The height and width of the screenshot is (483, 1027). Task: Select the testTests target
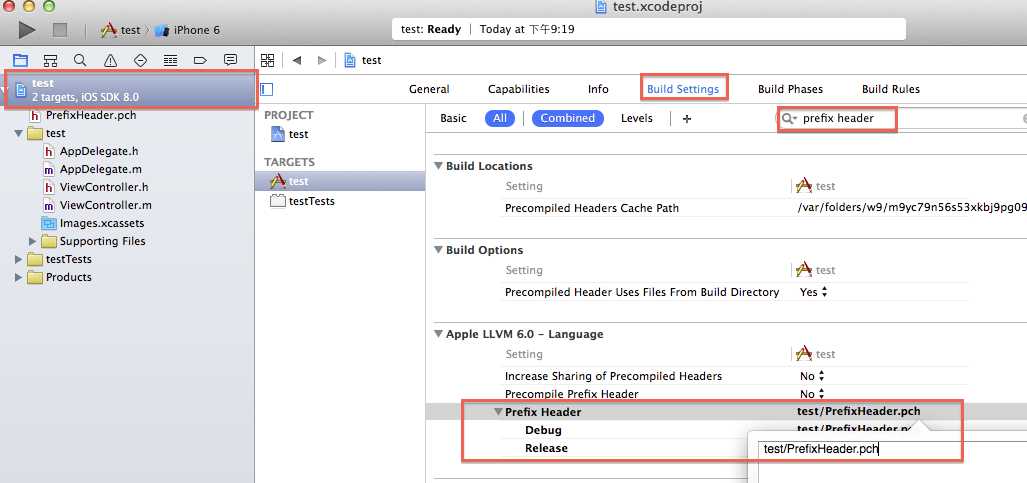coord(303,201)
